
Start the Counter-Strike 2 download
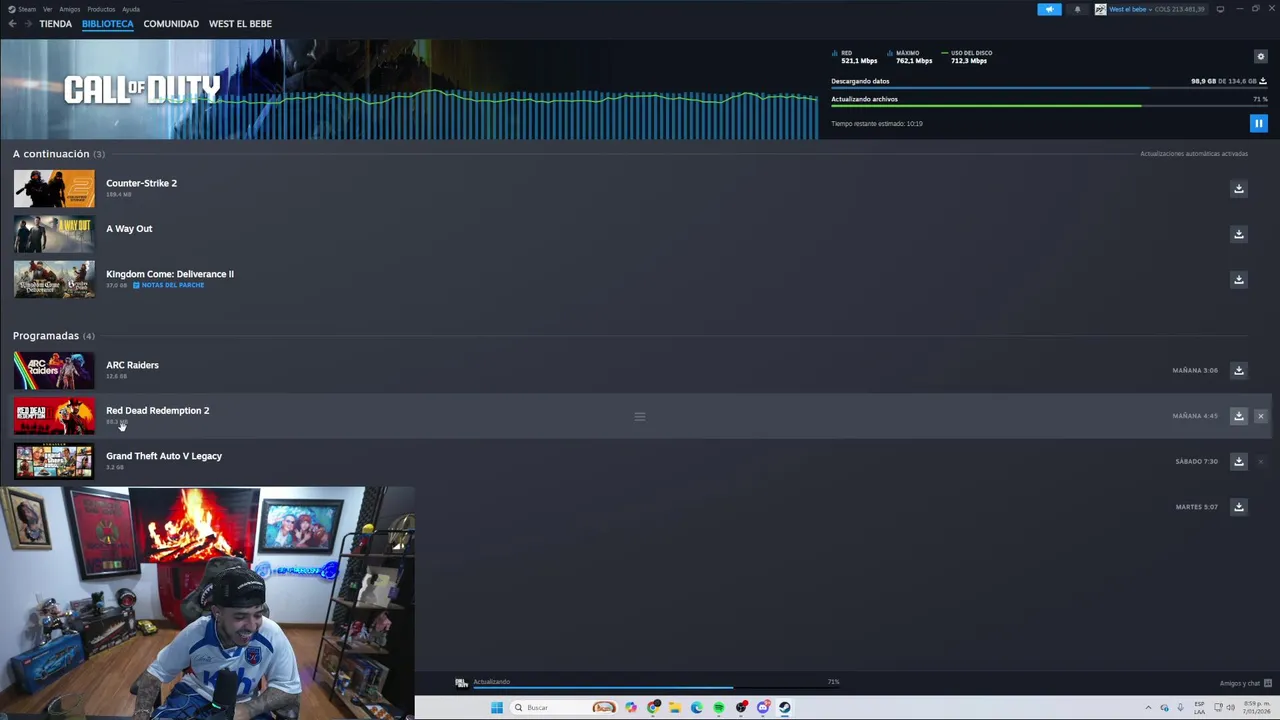[x=1238, y=188]
